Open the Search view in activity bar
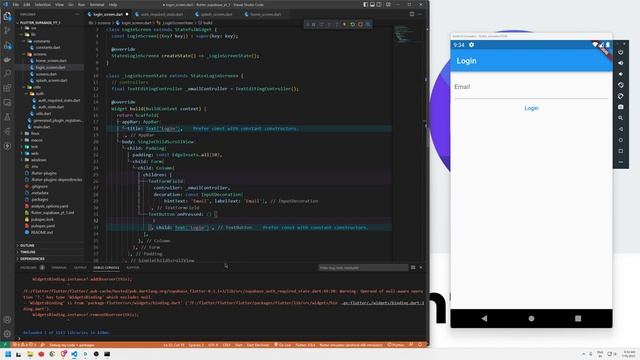This screenshot has width=640, height=360. [7, 73]
